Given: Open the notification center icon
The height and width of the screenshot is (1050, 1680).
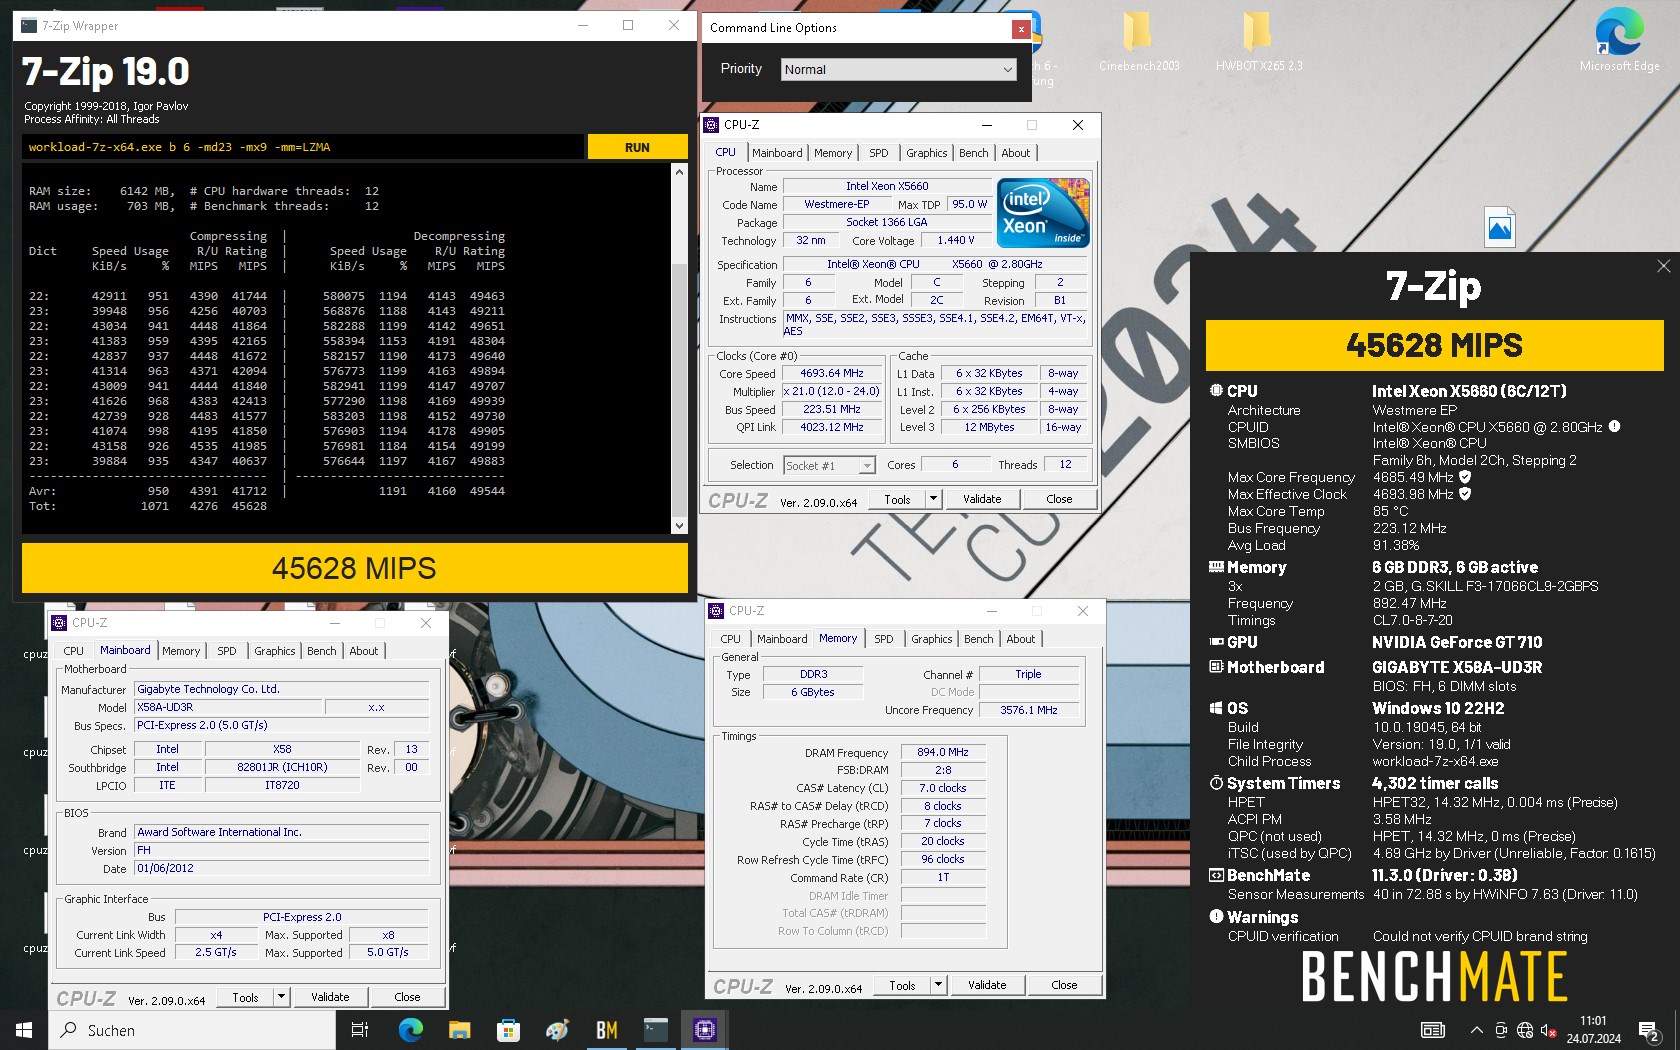Looking at the screenshot, I should click(1649, 1030).
